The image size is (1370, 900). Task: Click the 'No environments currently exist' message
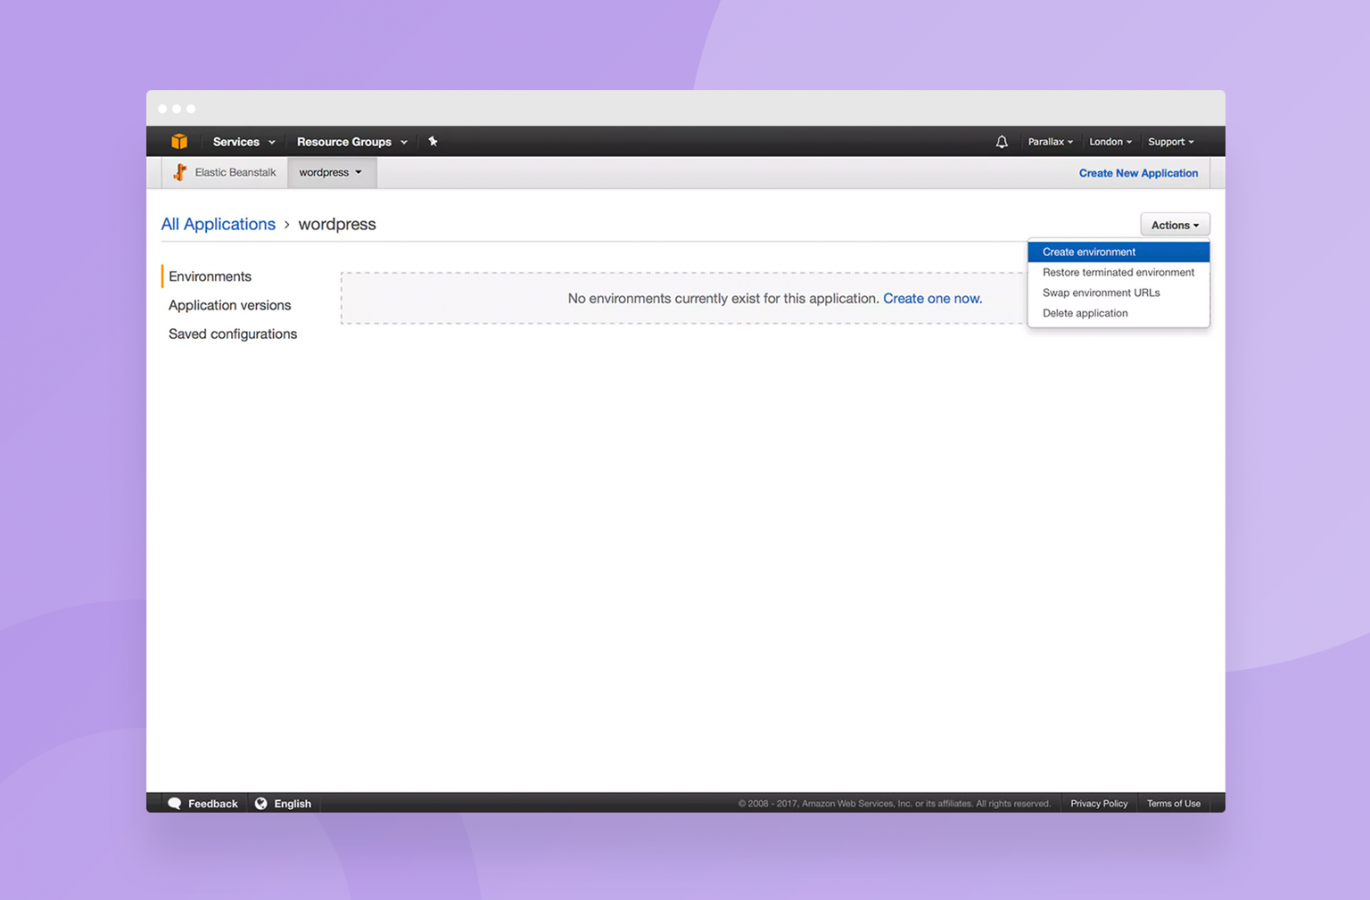[723, 298]
